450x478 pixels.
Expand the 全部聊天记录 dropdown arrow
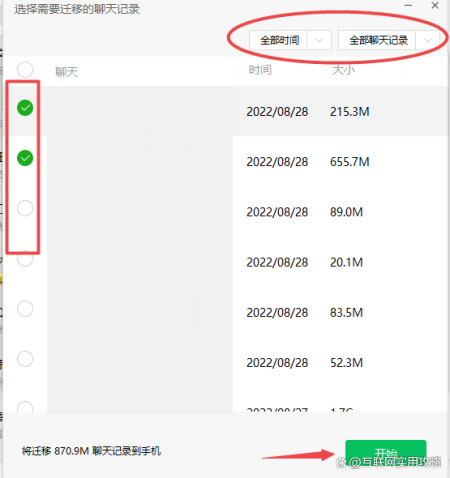click(428, 40)
